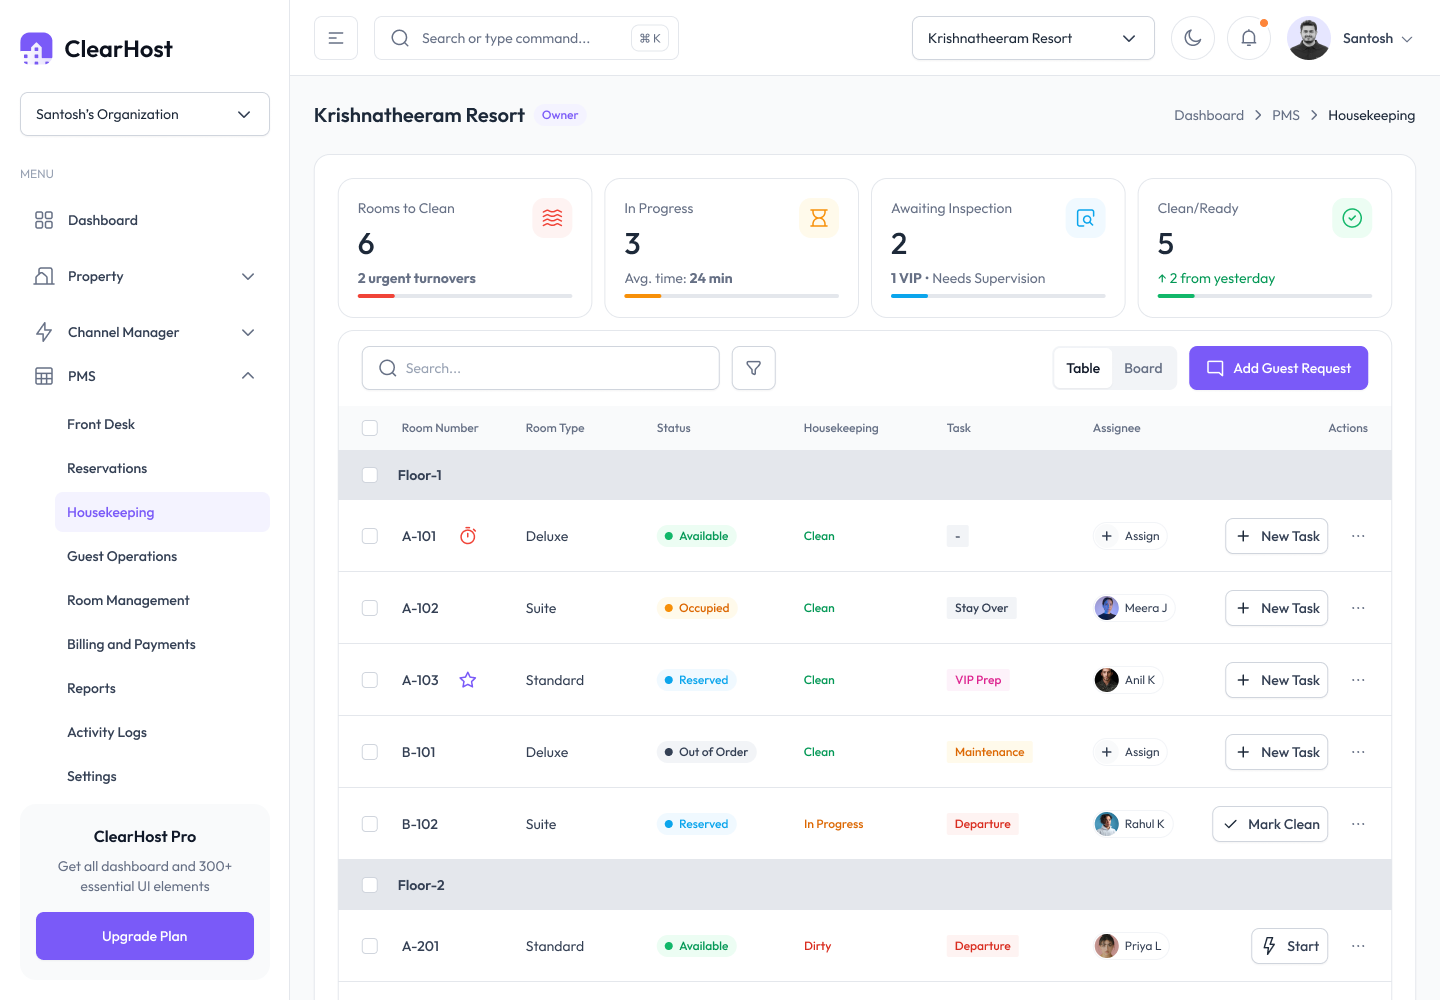
Task: Toggle dark mode moon icon
Action: point(1192,38)
